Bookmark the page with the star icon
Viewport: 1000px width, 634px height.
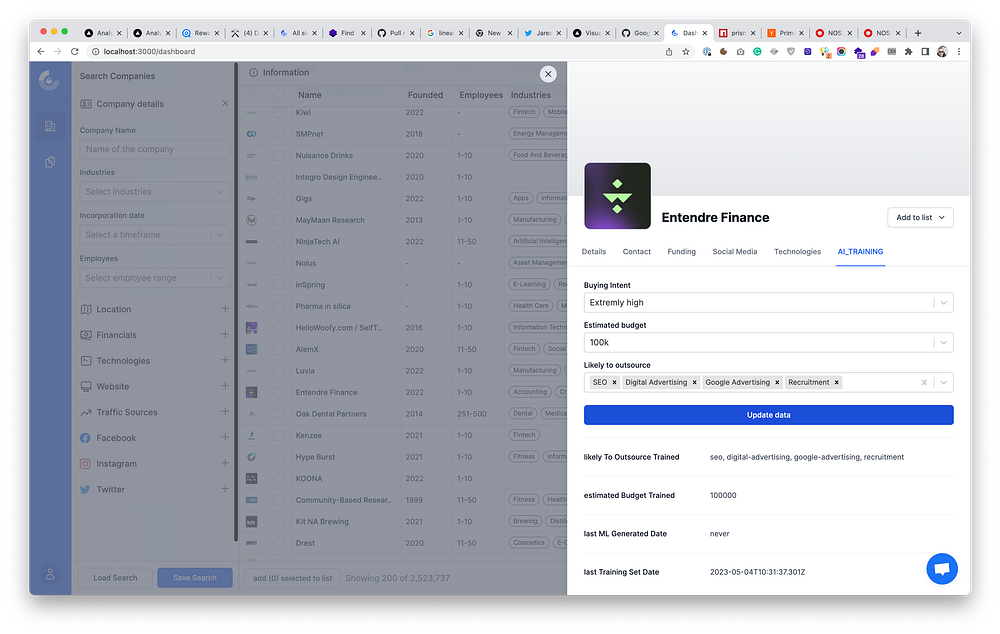[x=686, y=52]
